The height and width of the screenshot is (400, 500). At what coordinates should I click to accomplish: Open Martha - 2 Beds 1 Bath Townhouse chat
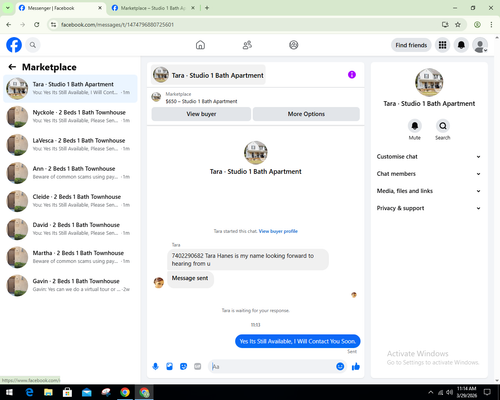click(70, 257)
